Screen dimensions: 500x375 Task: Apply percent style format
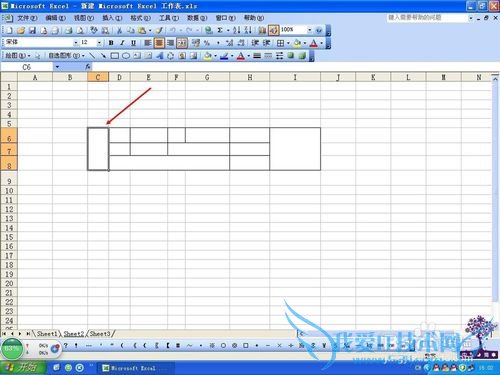(x=207, y=43)
